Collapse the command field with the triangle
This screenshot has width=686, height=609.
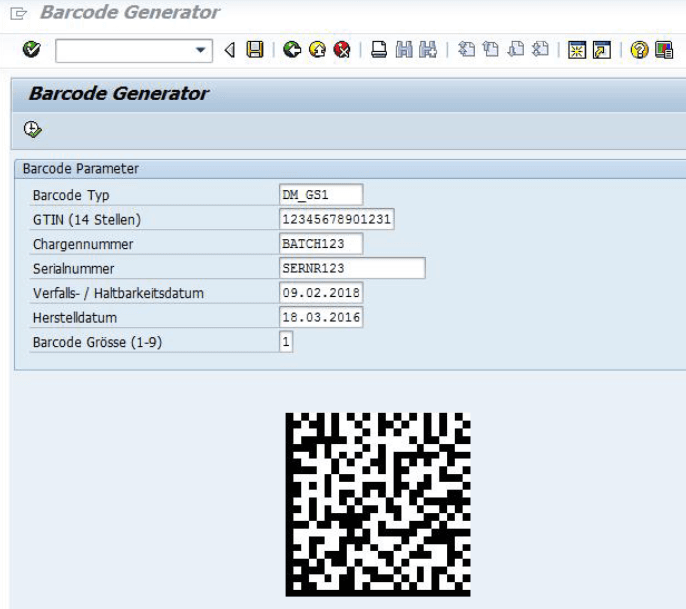230,50
